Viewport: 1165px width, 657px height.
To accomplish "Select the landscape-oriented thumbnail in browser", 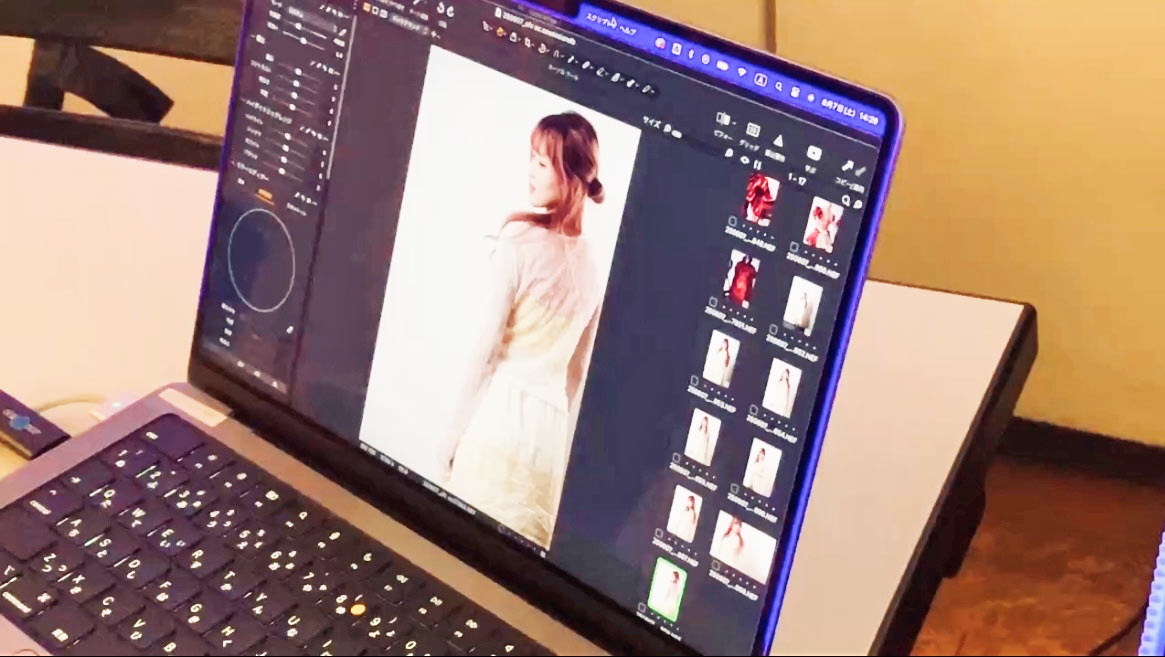I will tap(741, 546).
